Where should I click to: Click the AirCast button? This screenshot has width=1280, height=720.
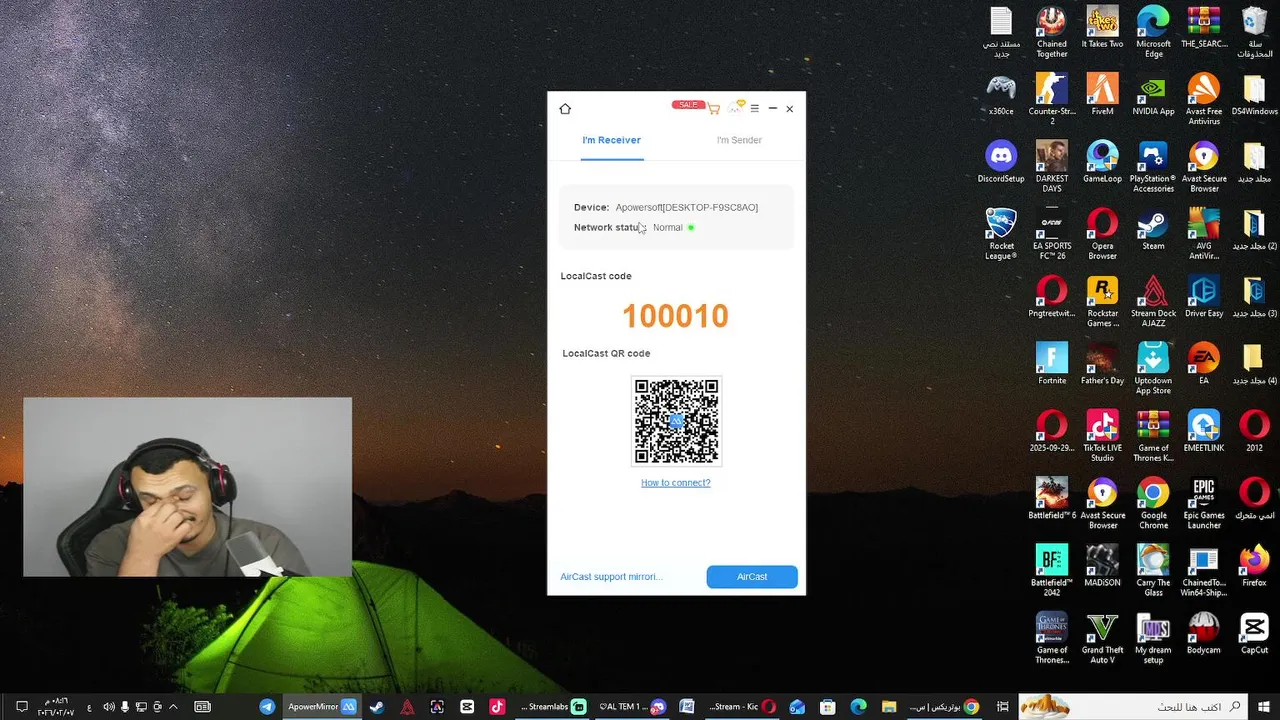(x=752, y=577)
